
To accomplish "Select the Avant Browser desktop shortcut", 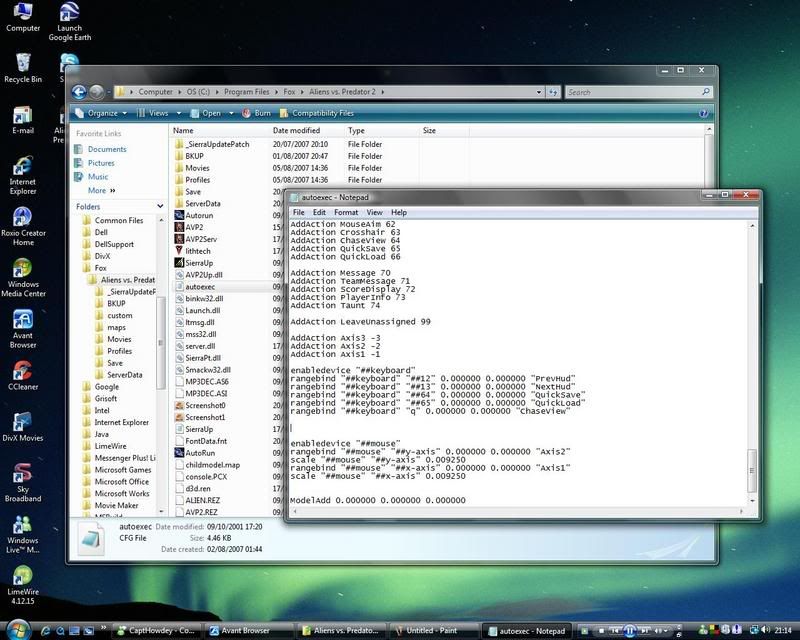I will tap(23, 330).
